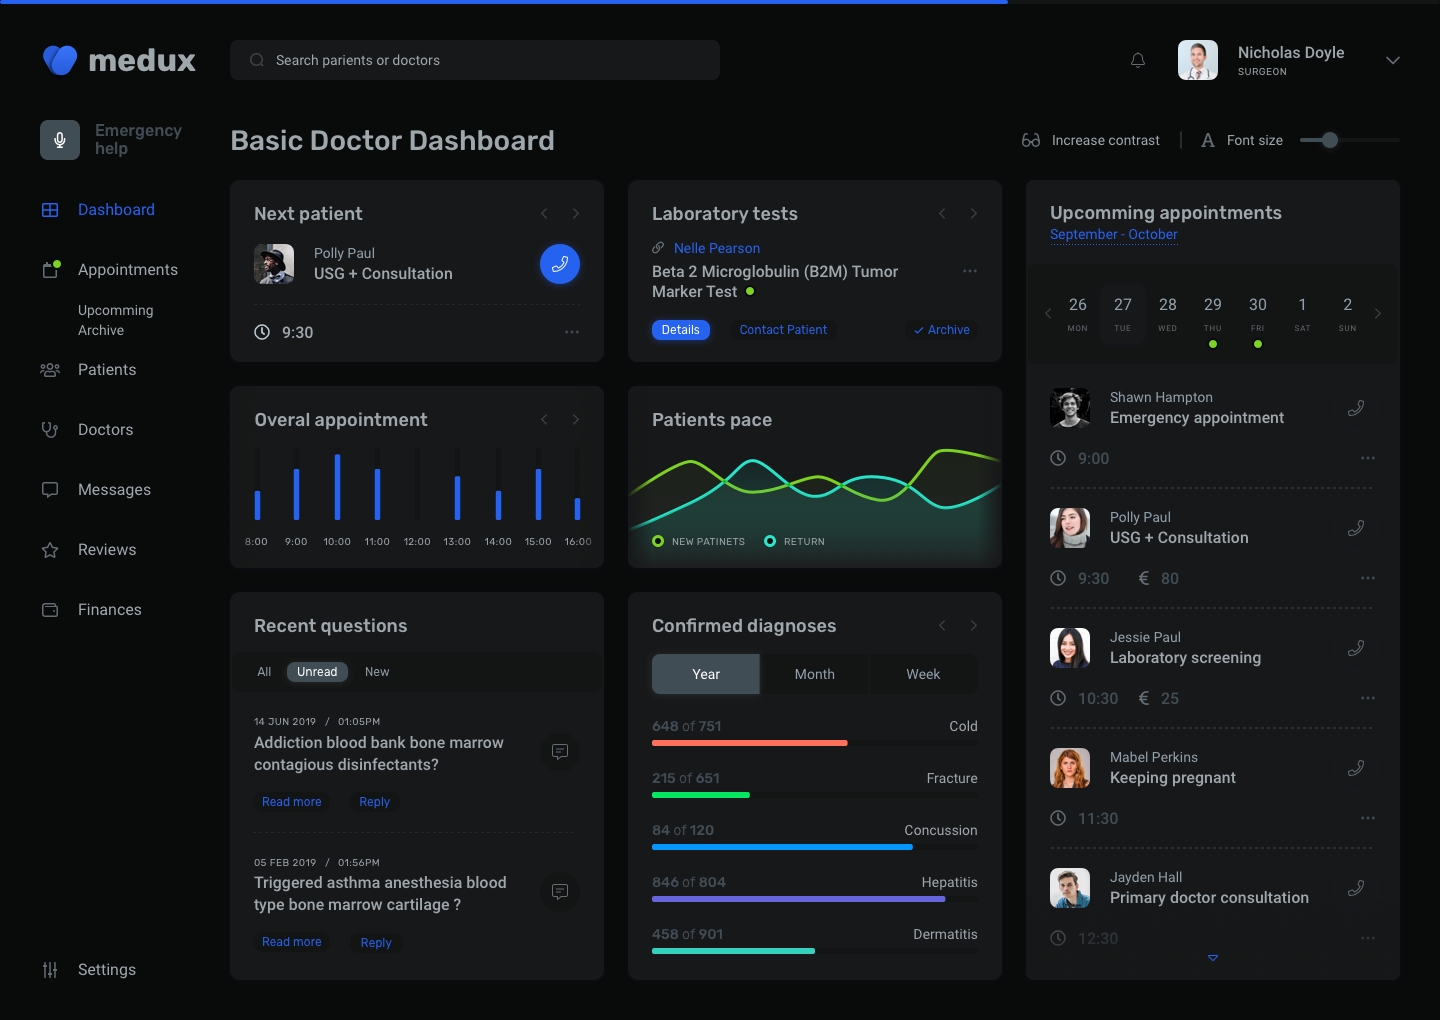Open September - October date link
This screenshot has height=1020, width=1440.
pos(1114,235)
